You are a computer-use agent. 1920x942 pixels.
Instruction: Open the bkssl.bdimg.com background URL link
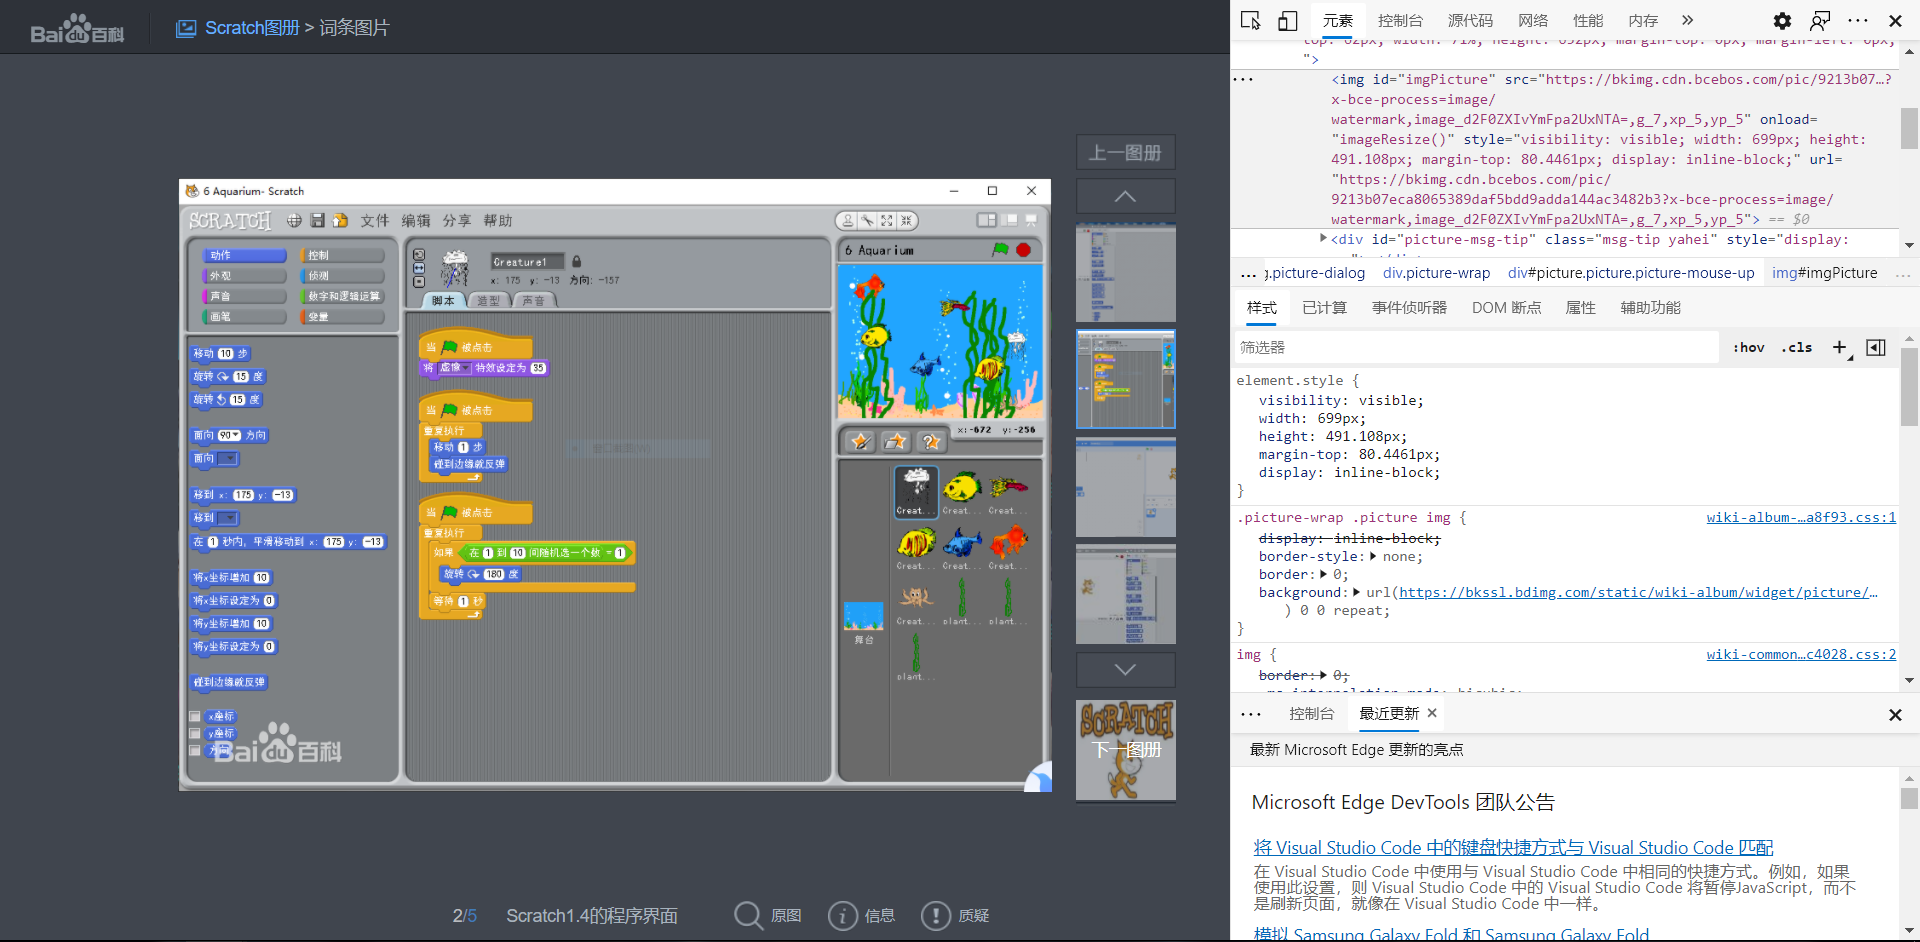pyautogui.click(x=1638, y=592)
